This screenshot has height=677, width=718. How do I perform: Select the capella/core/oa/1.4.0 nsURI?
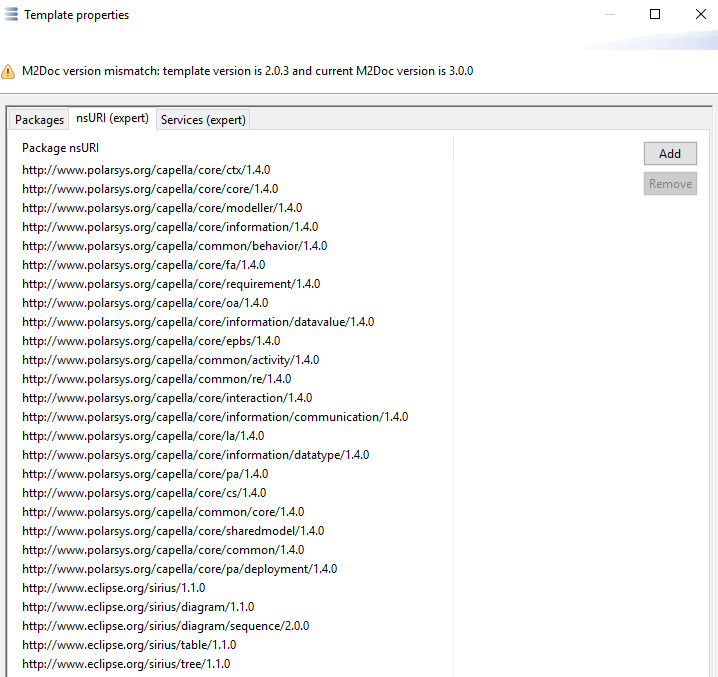(x=145, y=303)
